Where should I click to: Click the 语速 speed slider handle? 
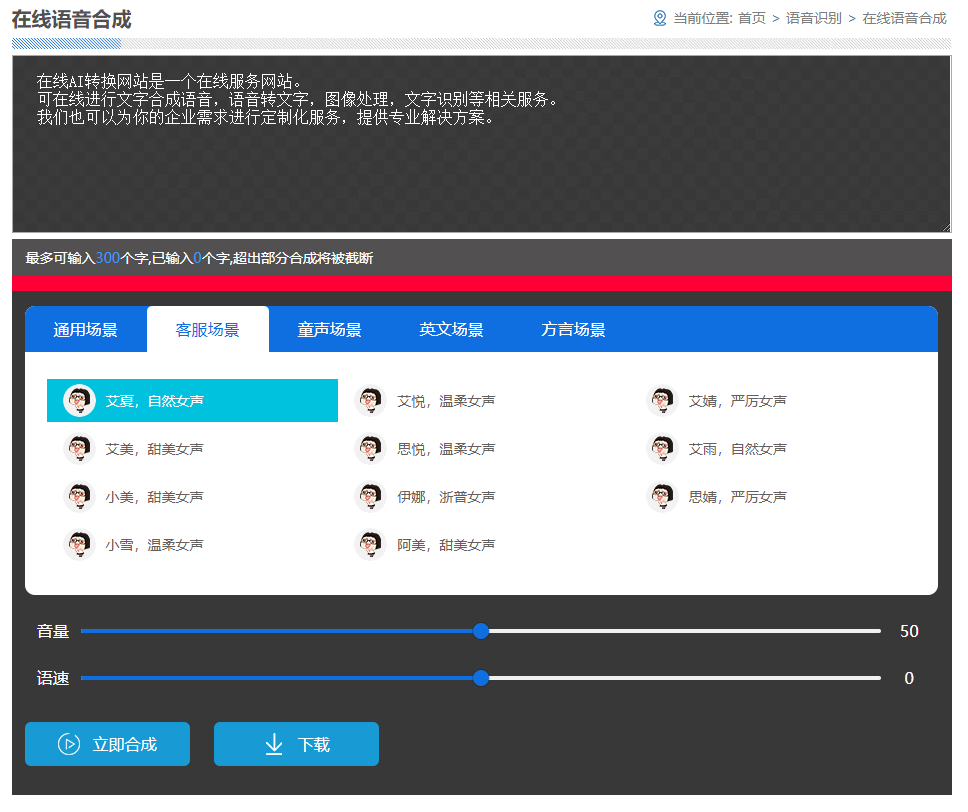point(481,678)
